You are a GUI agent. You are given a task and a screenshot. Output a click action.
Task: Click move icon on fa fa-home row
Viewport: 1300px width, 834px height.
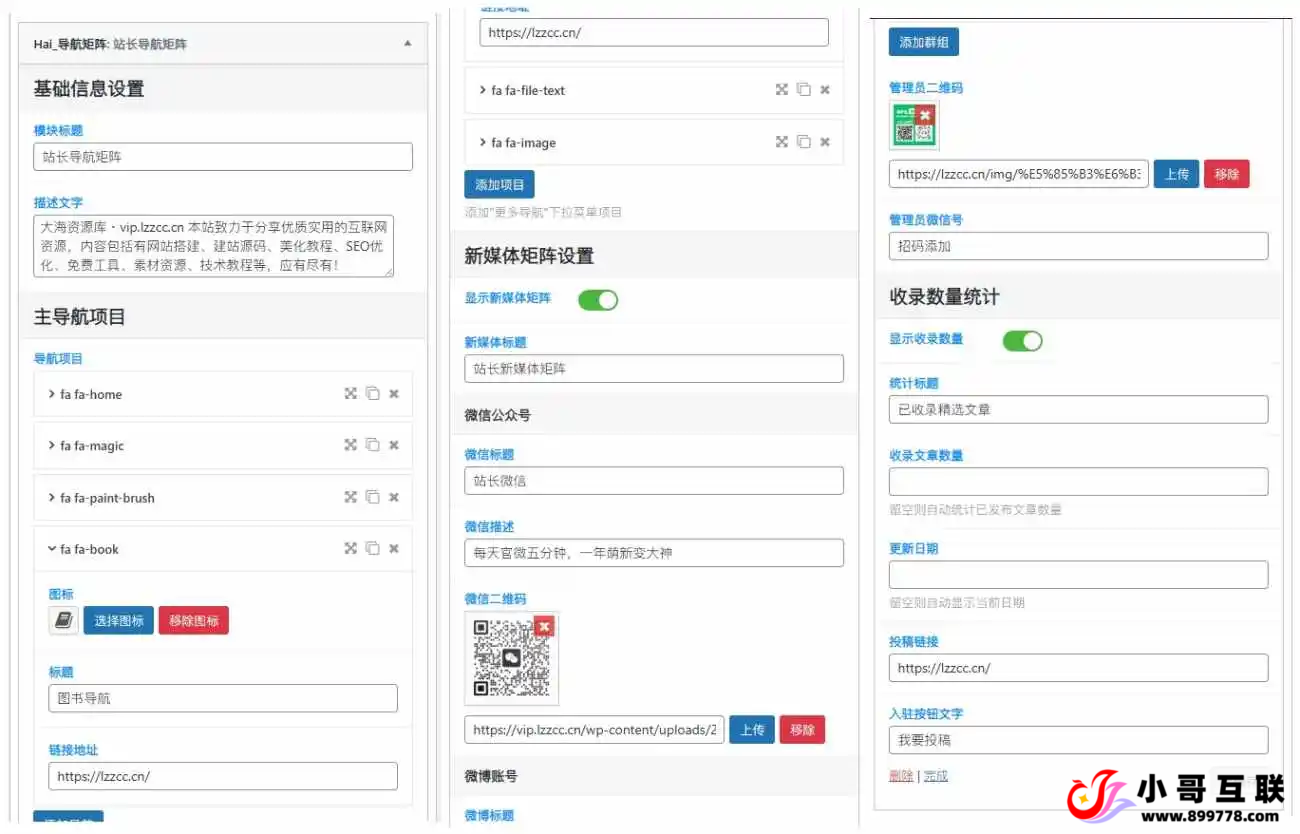point(350,394)
